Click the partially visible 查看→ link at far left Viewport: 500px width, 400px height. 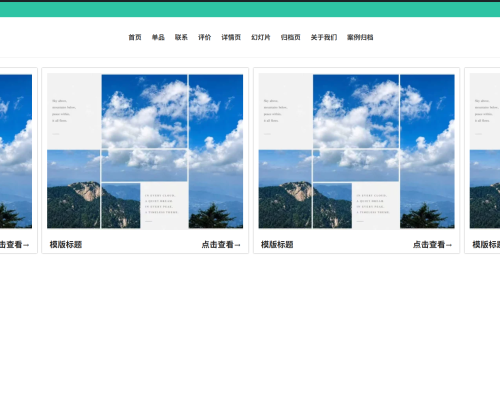[15, 245]
